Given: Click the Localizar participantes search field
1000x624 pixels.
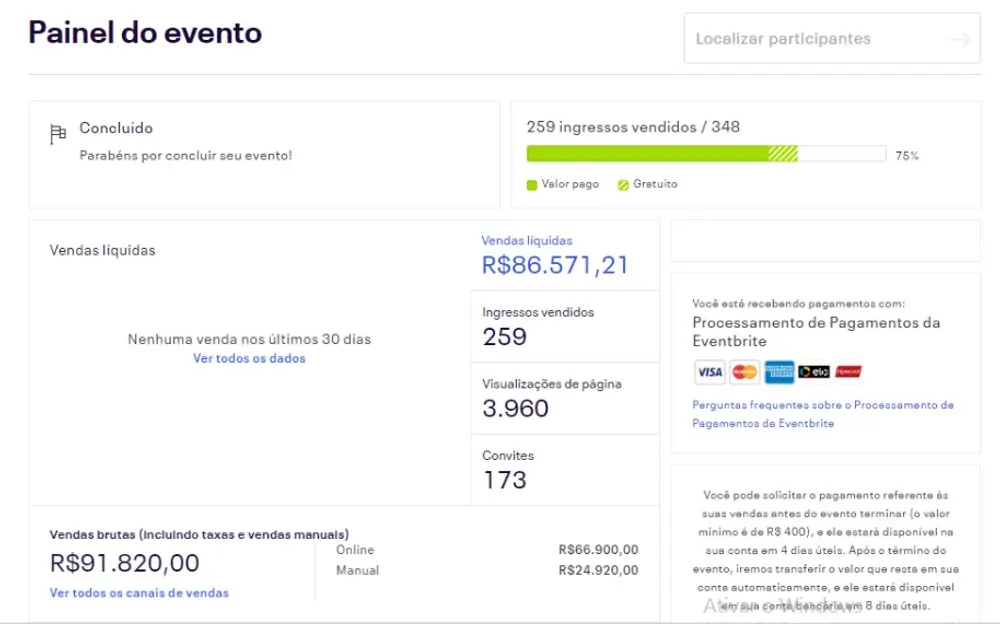Looking at the screenshot, I should (832, 38).
